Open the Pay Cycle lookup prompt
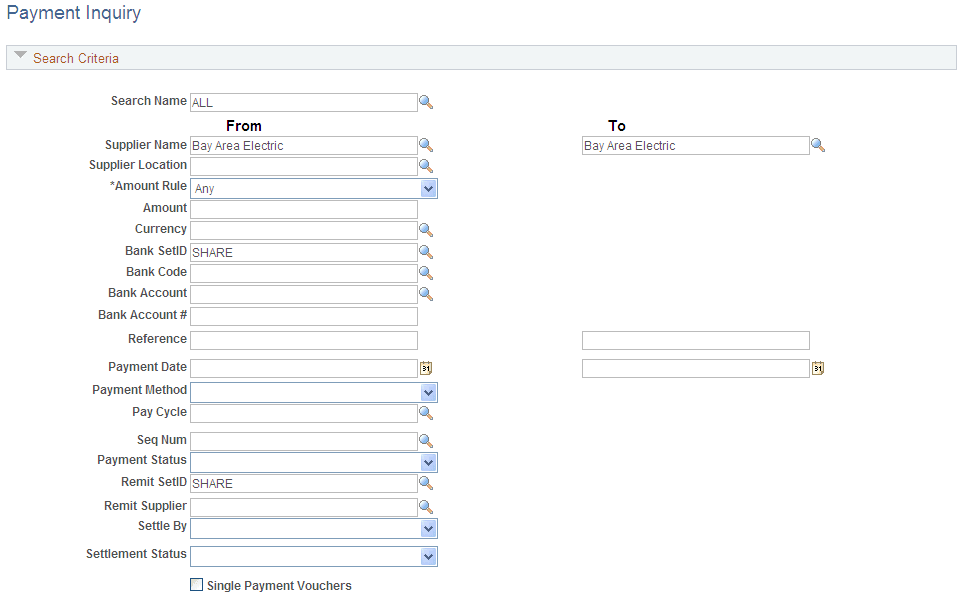The height and width of the screenshot is (596, 962). [x=426, y=413]
